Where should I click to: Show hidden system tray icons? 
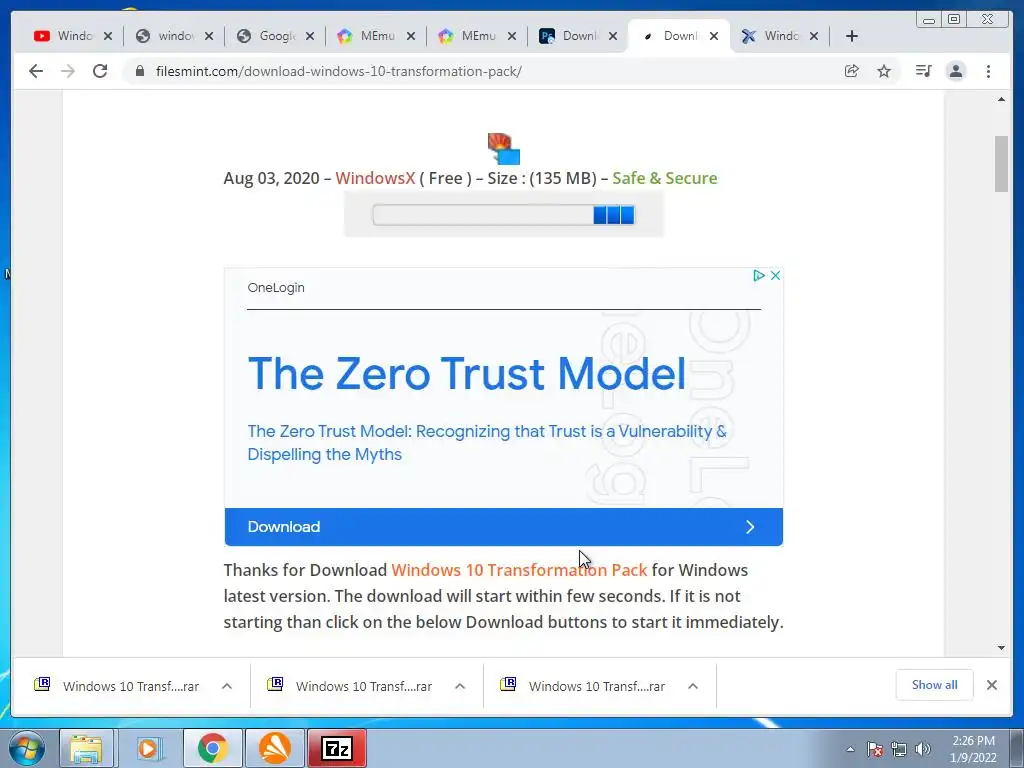[850, 750]
